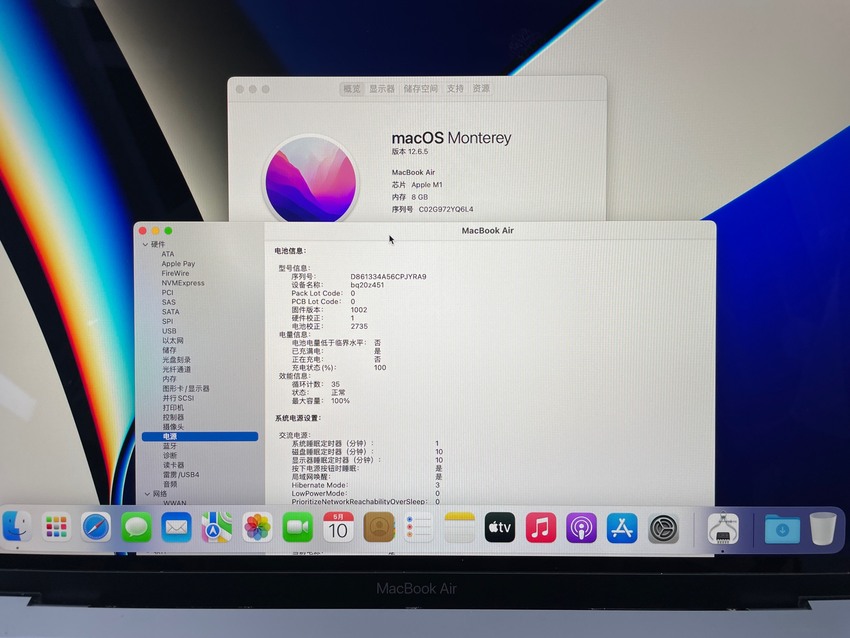Launch FaceTime from the Dock
Image resolution: width=850 pixels, height=638 pixels.
tap(297, 527)
